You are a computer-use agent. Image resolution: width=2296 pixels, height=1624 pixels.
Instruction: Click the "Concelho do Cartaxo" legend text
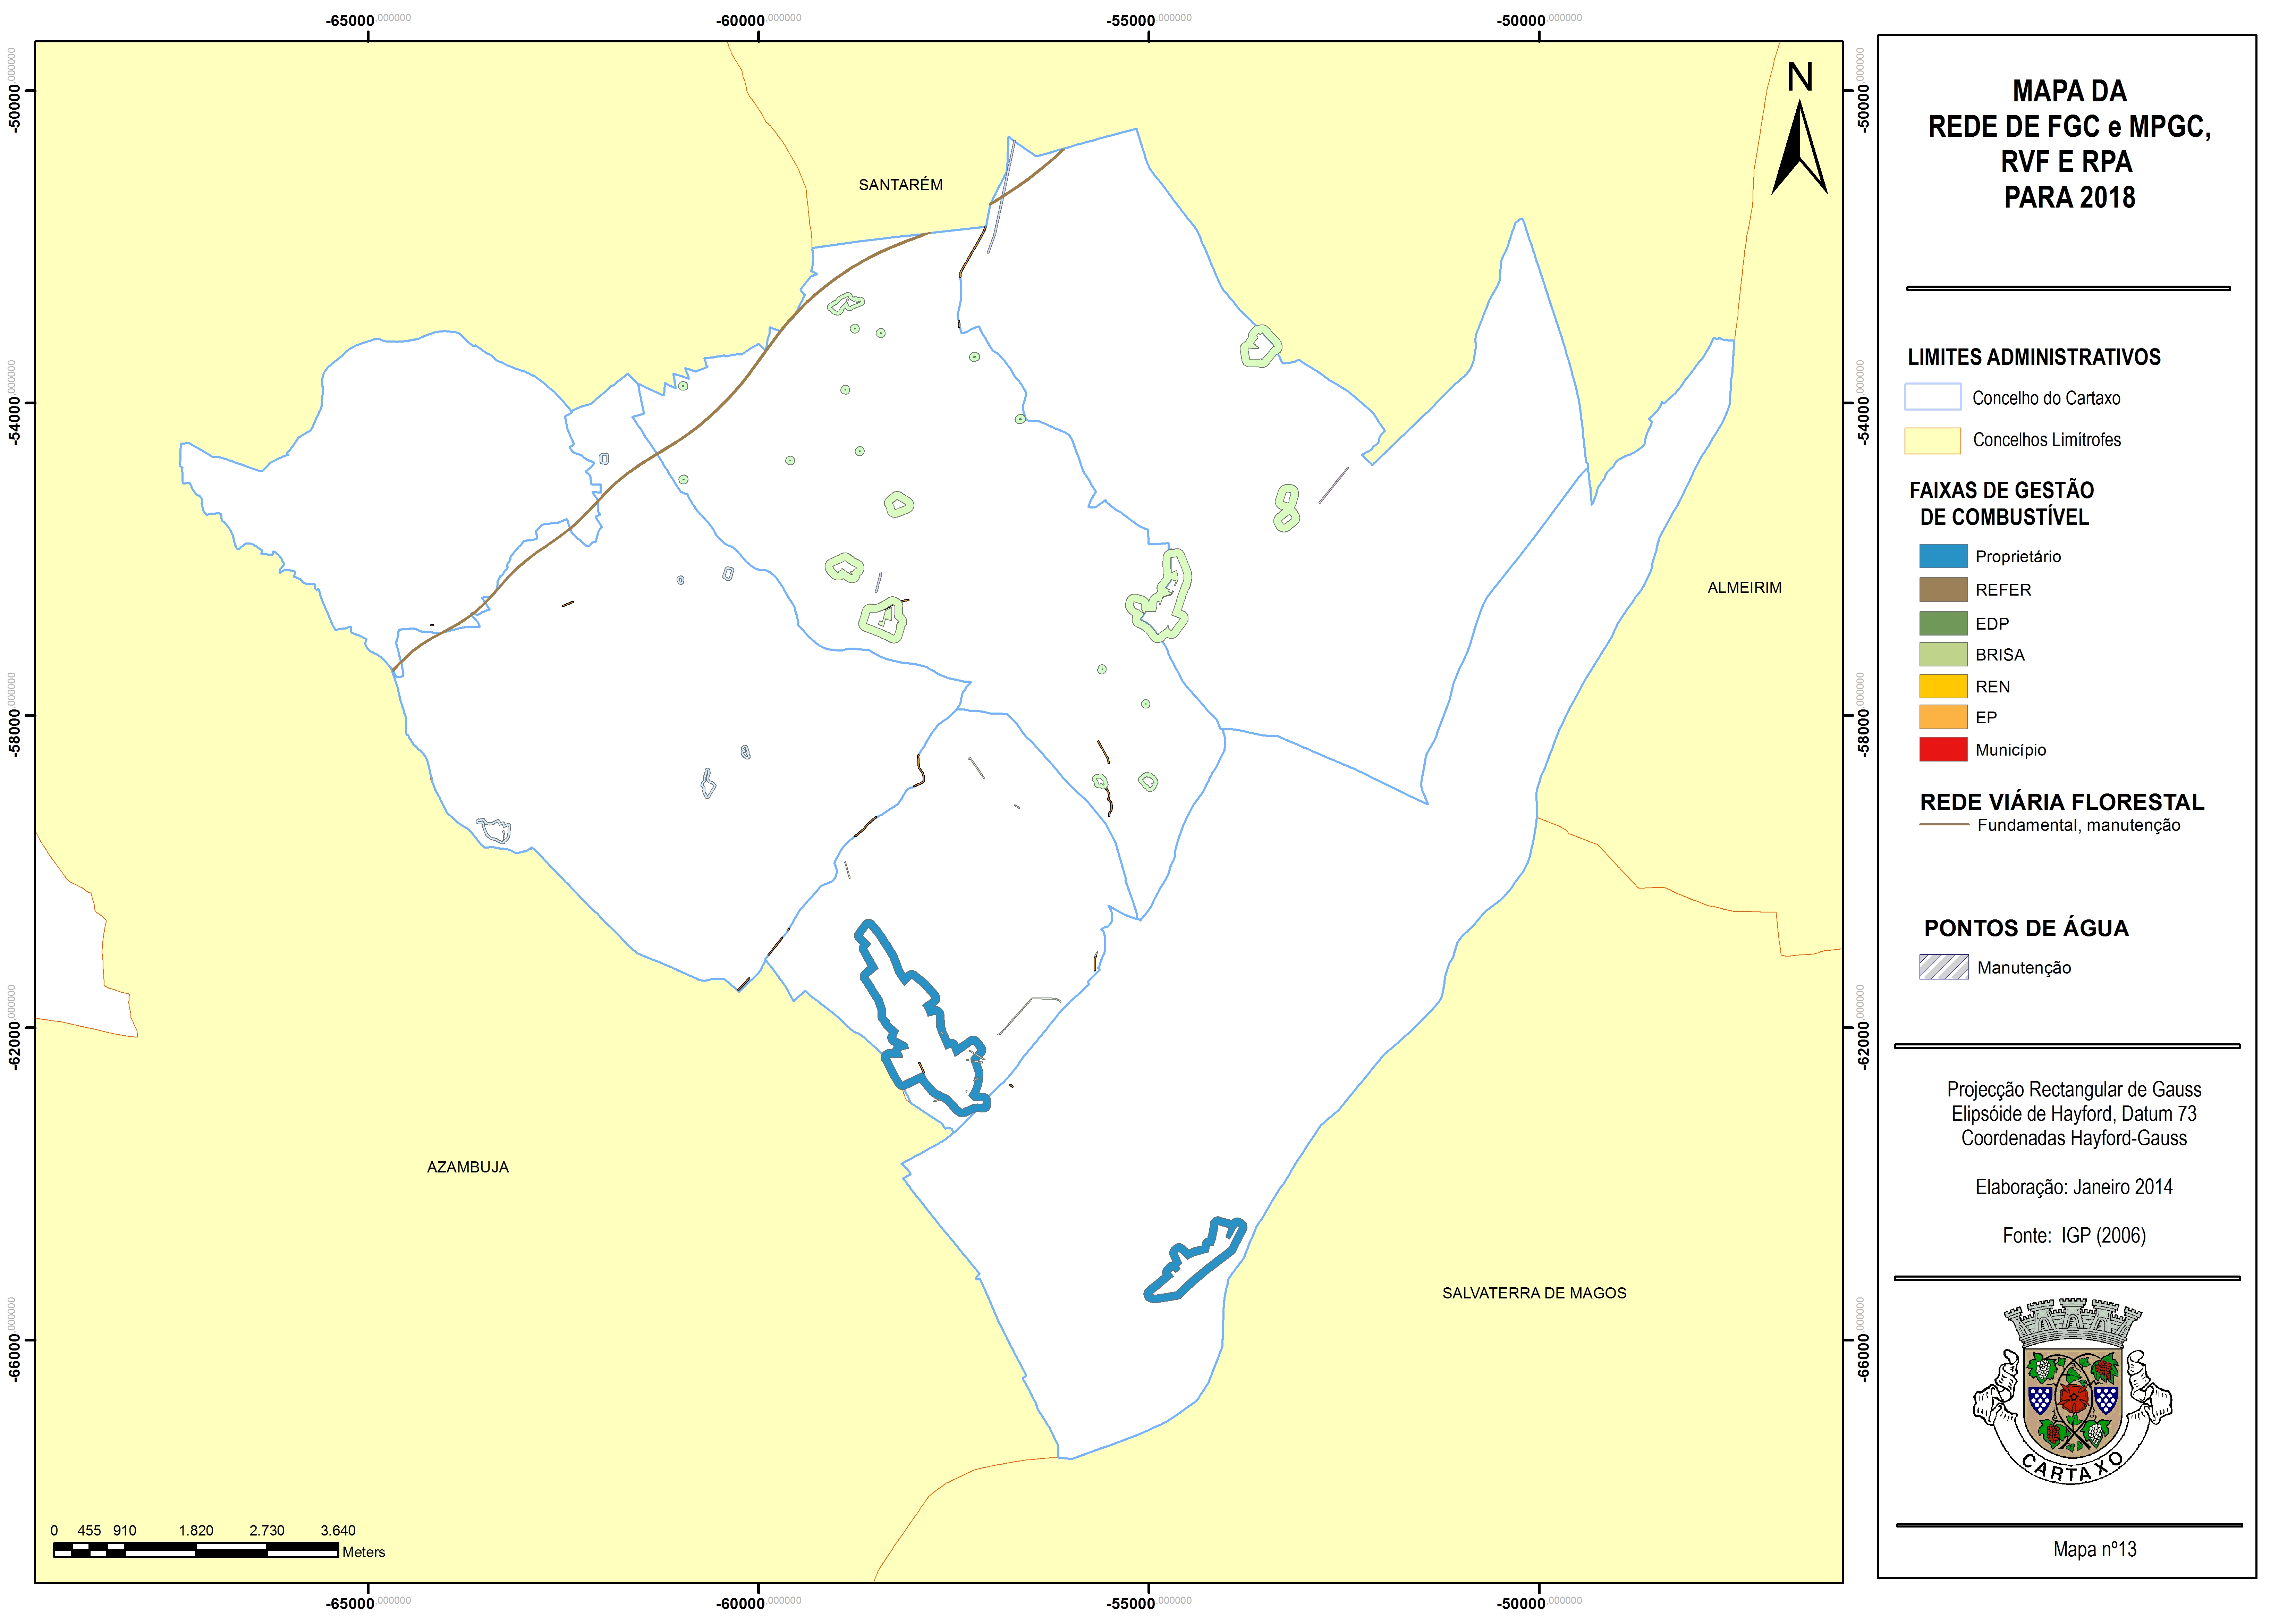pos(2046,398)
